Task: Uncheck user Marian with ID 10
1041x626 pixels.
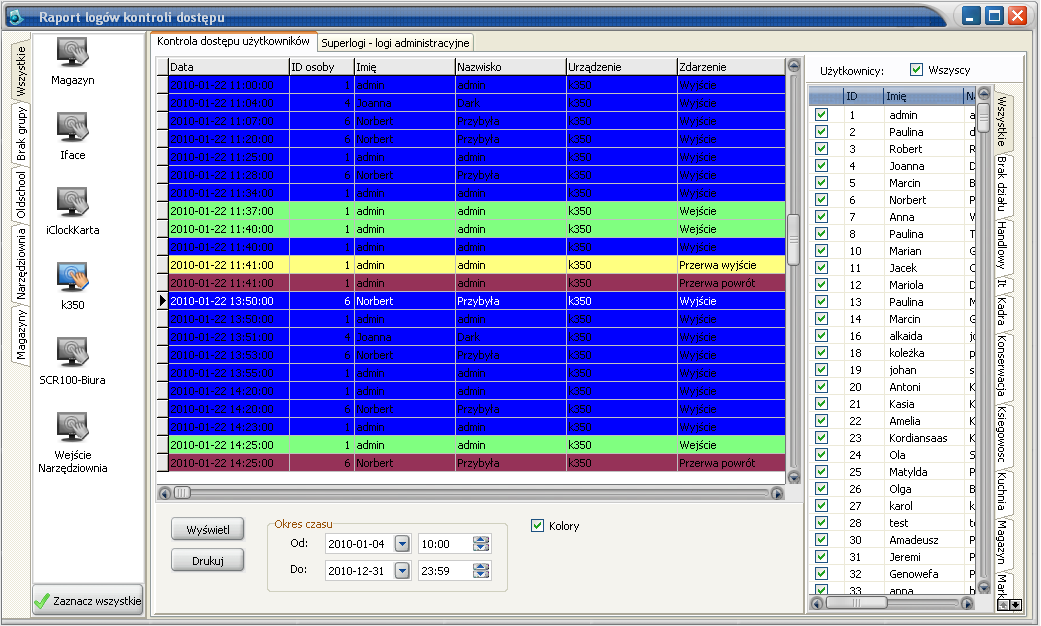Action: pos(821,250)
